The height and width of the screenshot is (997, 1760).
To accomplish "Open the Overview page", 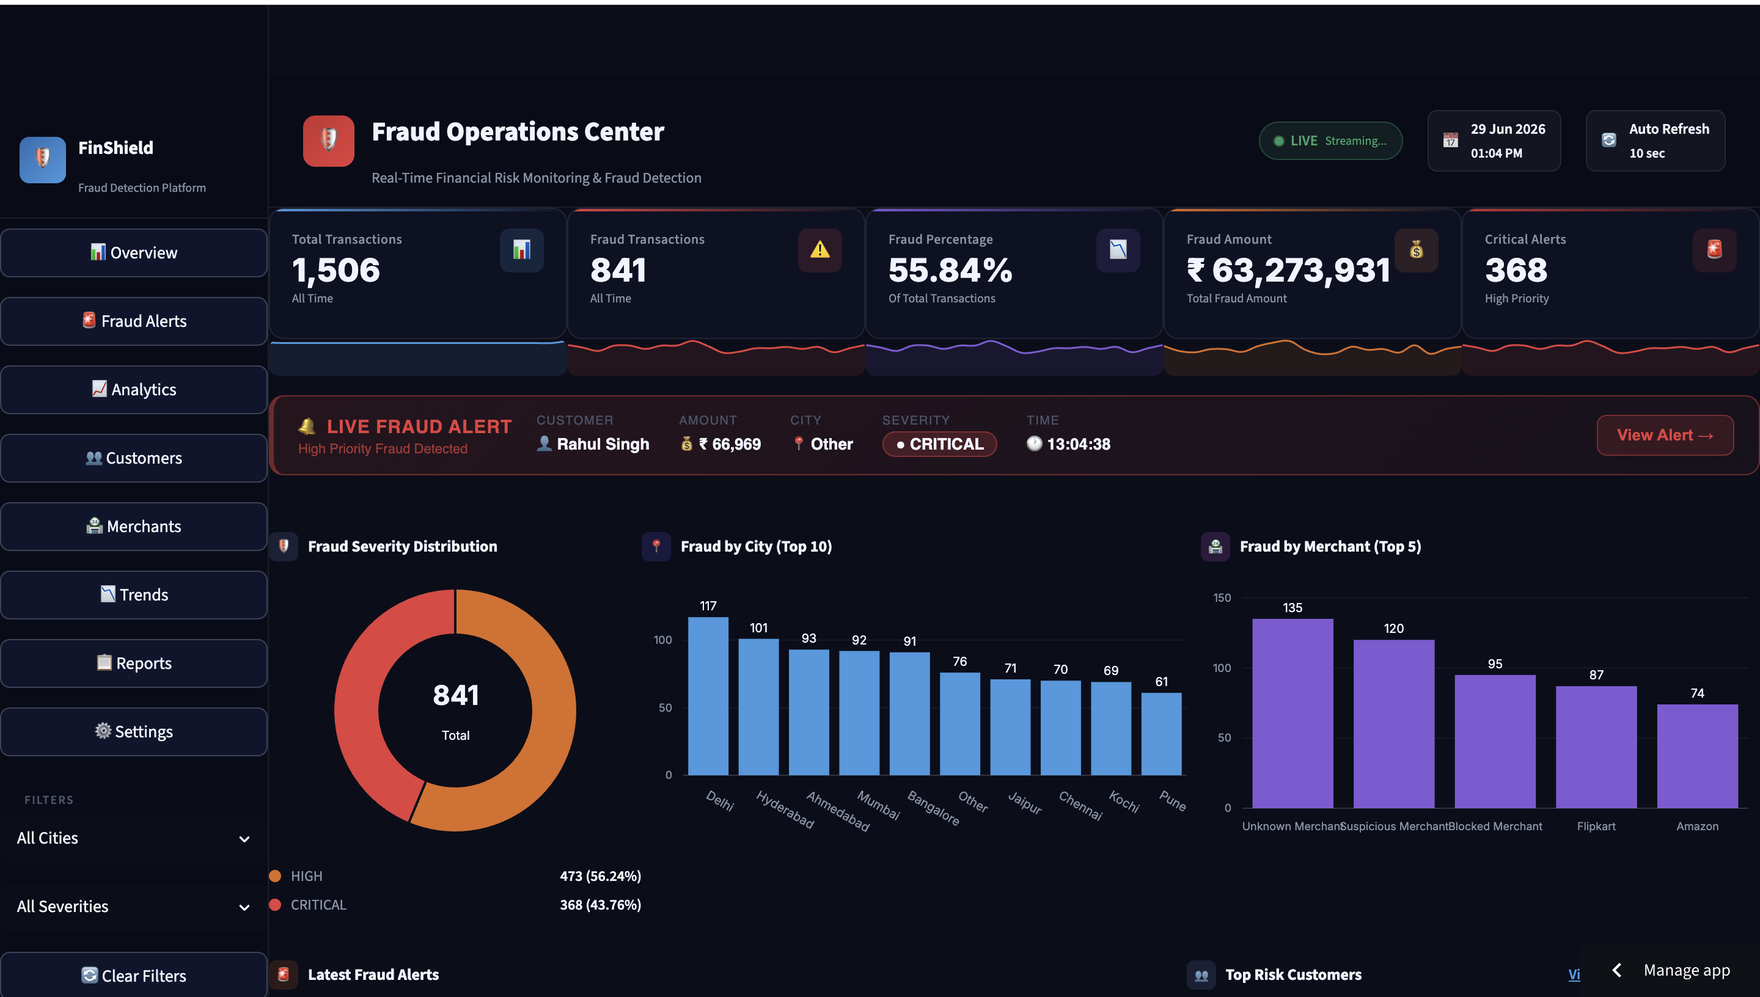I will [134, 253].
